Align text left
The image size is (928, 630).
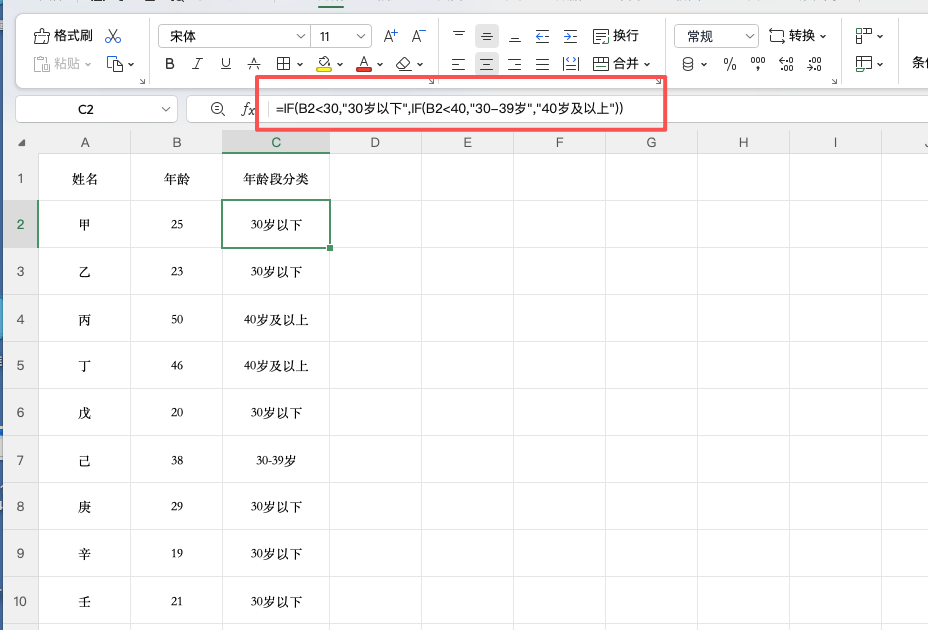(459, 63)
